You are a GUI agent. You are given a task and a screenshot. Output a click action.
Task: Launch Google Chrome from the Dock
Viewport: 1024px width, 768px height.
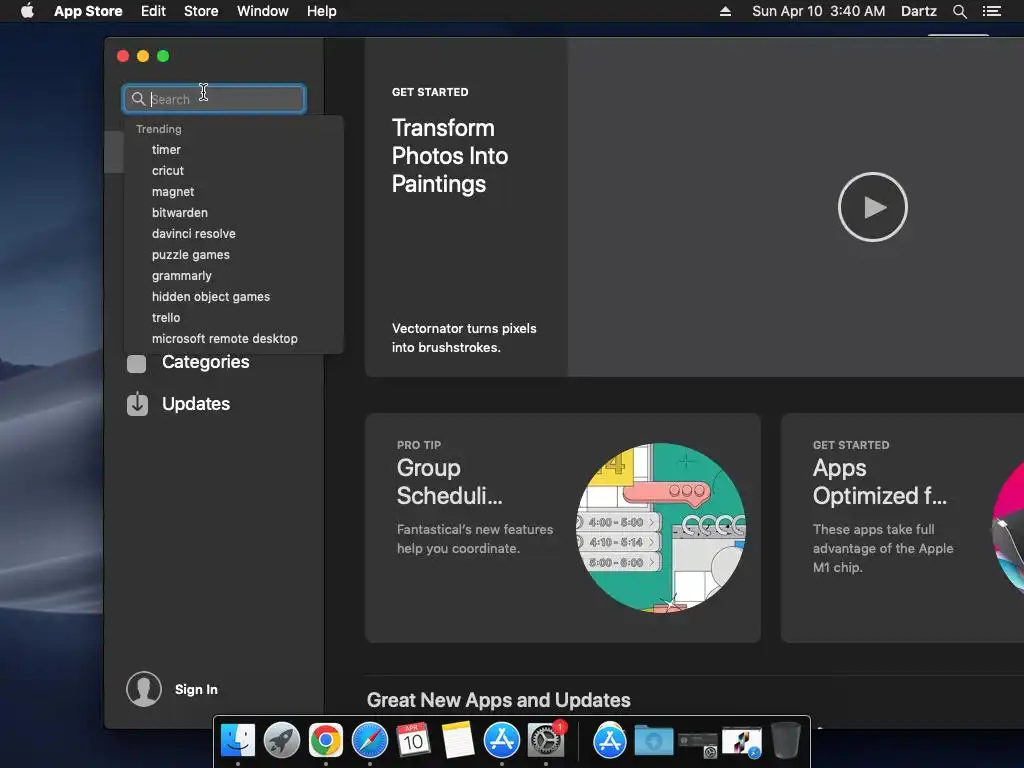click(x=326, y=740)
